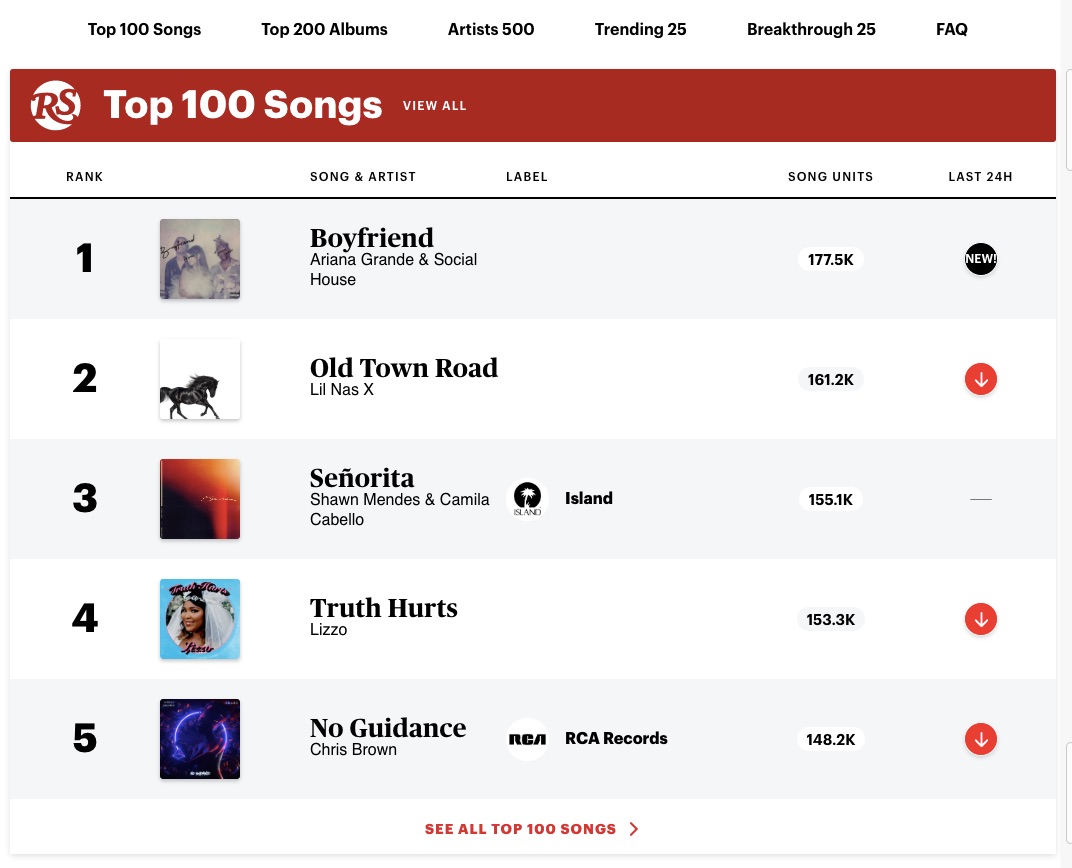Click the Señorita album cover thumbnail
The width and height of the screenshot is (1072, 868).
200,499
